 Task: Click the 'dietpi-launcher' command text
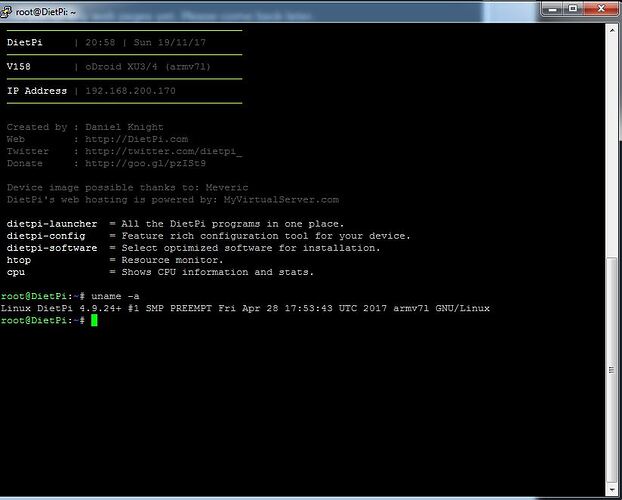click(x=52, y=224)
